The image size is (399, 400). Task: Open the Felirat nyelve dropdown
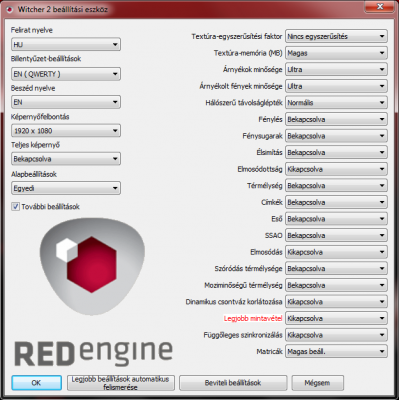pyautogui.click(x=66, y=44)
